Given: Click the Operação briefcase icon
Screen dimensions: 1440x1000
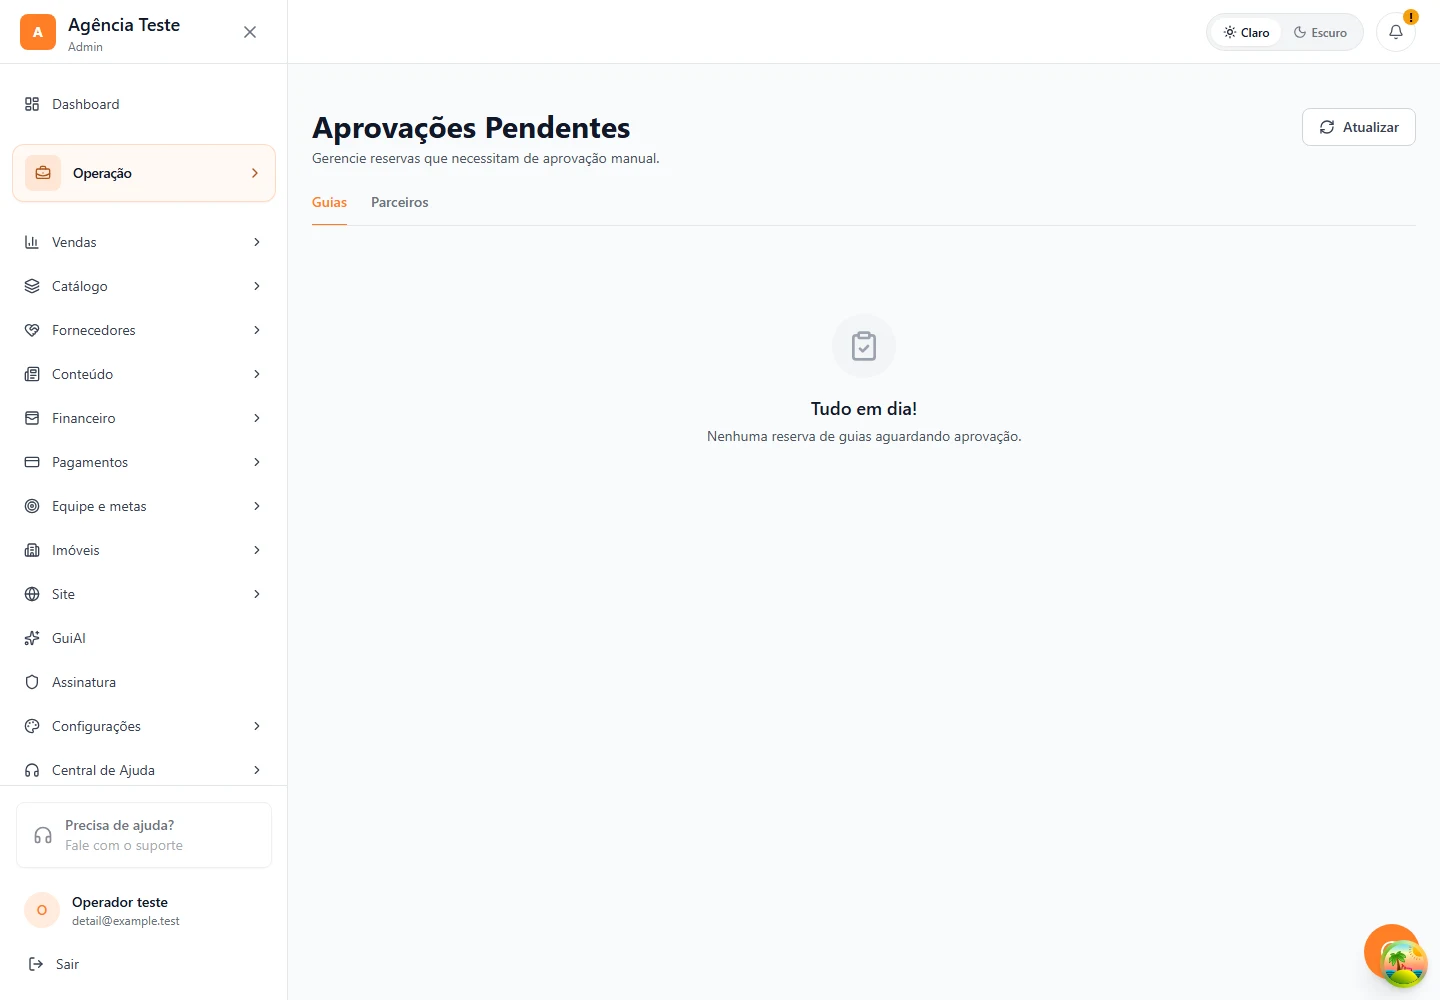Looking at the screenshot, I should (x=43, y=173).
